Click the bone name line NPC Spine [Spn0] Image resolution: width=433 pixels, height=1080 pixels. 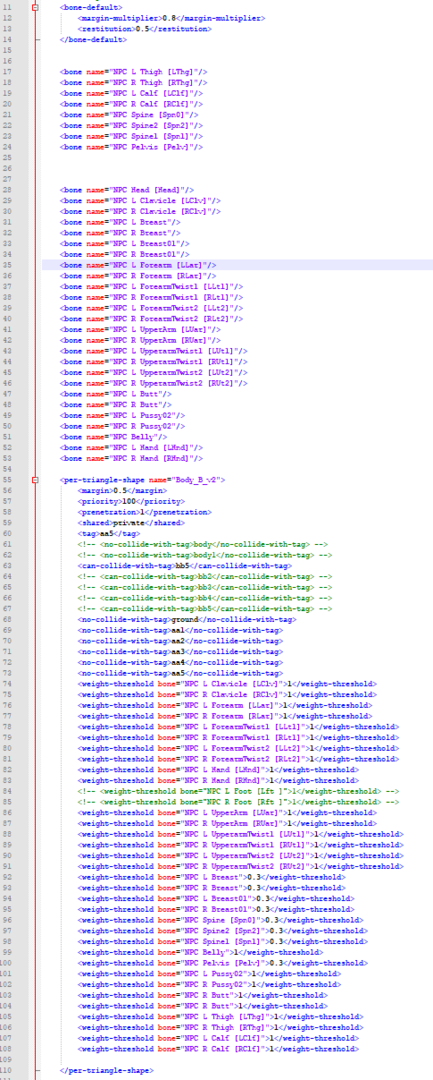pos(129,114)
